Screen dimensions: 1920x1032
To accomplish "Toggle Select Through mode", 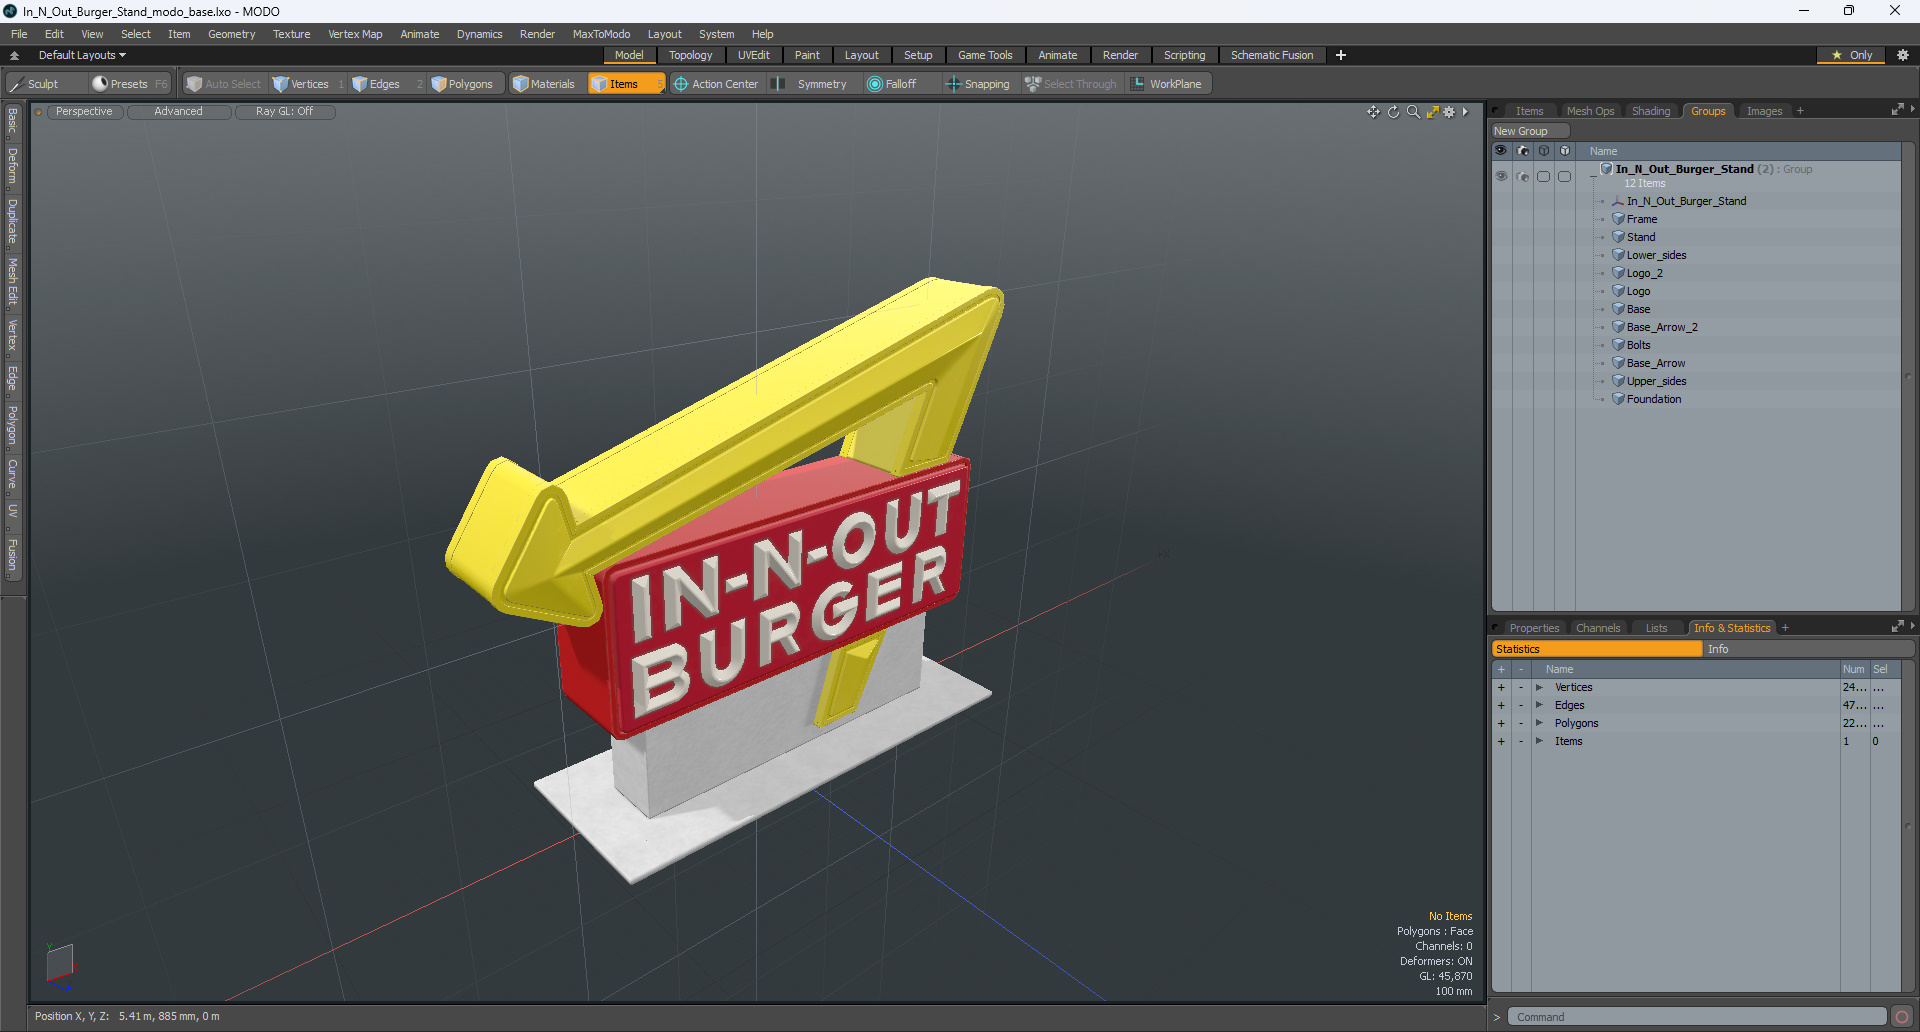I will pyautogui.click(x=1070, y=84).
